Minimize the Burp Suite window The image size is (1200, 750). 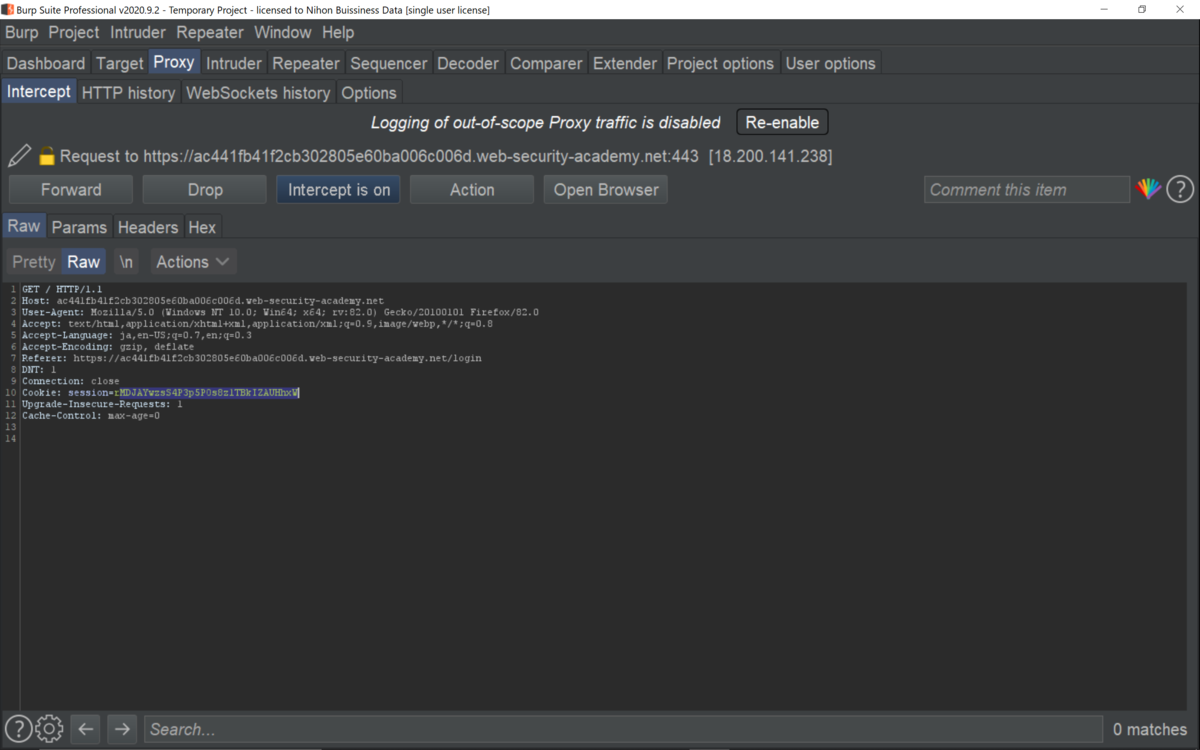click(1104, 9)
